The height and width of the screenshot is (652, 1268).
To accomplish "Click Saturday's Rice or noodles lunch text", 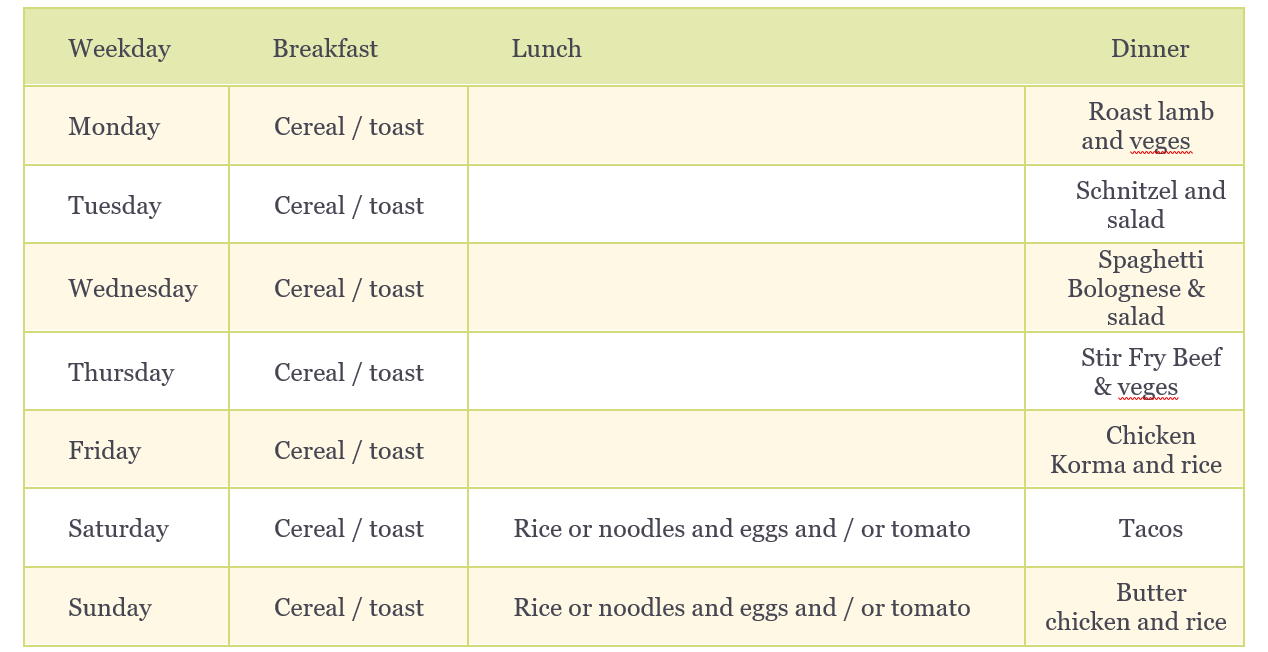I will [742, 529].
